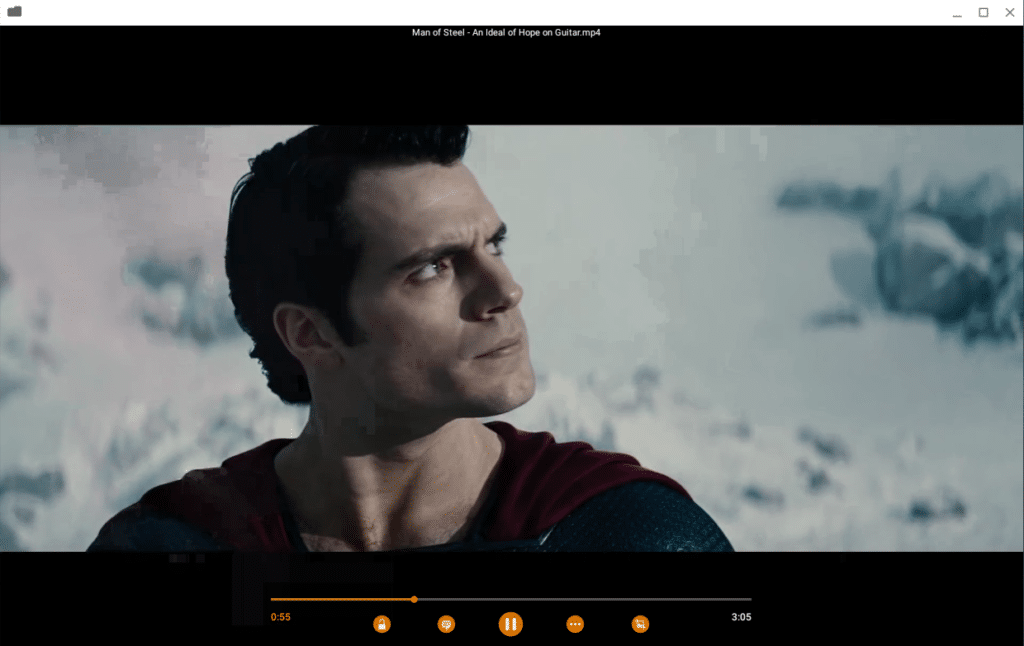The height and width of the screenshot is (646, 1024).
Task: Open the subtitles and audio tracks icon
Action: click(446, 624)
